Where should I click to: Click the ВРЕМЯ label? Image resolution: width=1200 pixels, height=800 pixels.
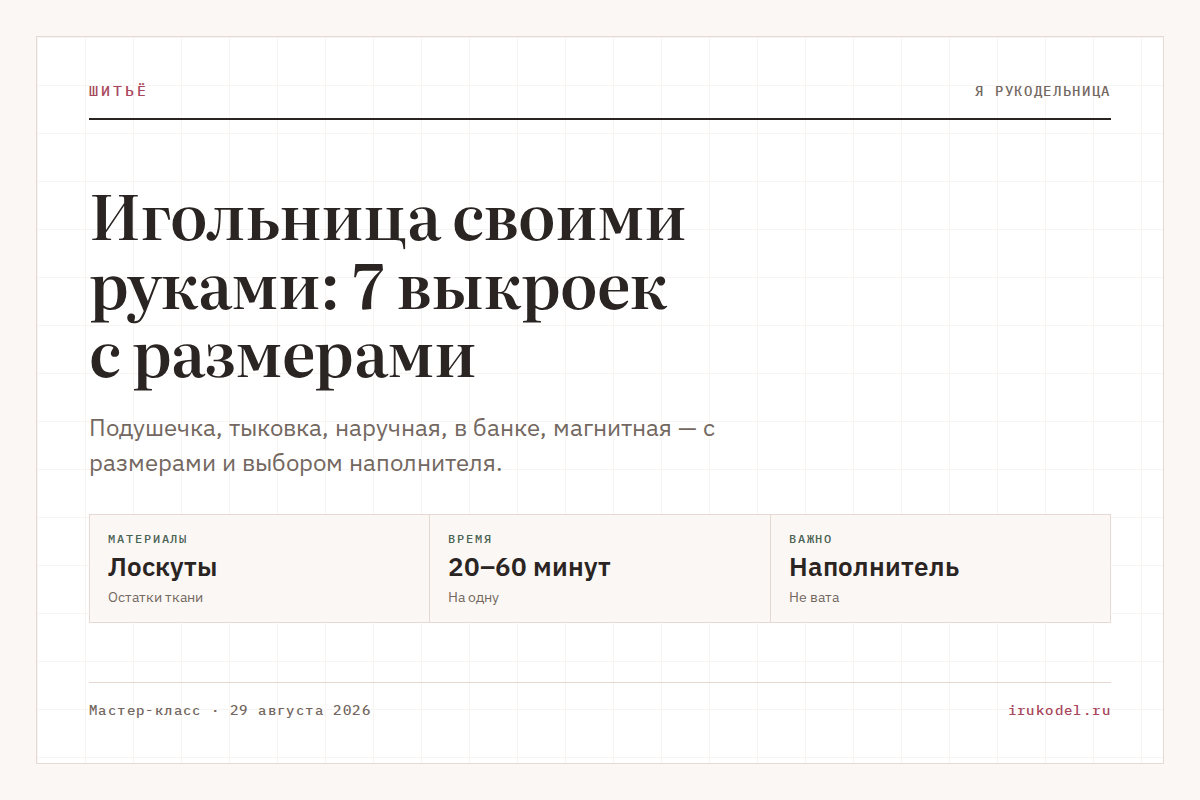click(x=470, y=539)
